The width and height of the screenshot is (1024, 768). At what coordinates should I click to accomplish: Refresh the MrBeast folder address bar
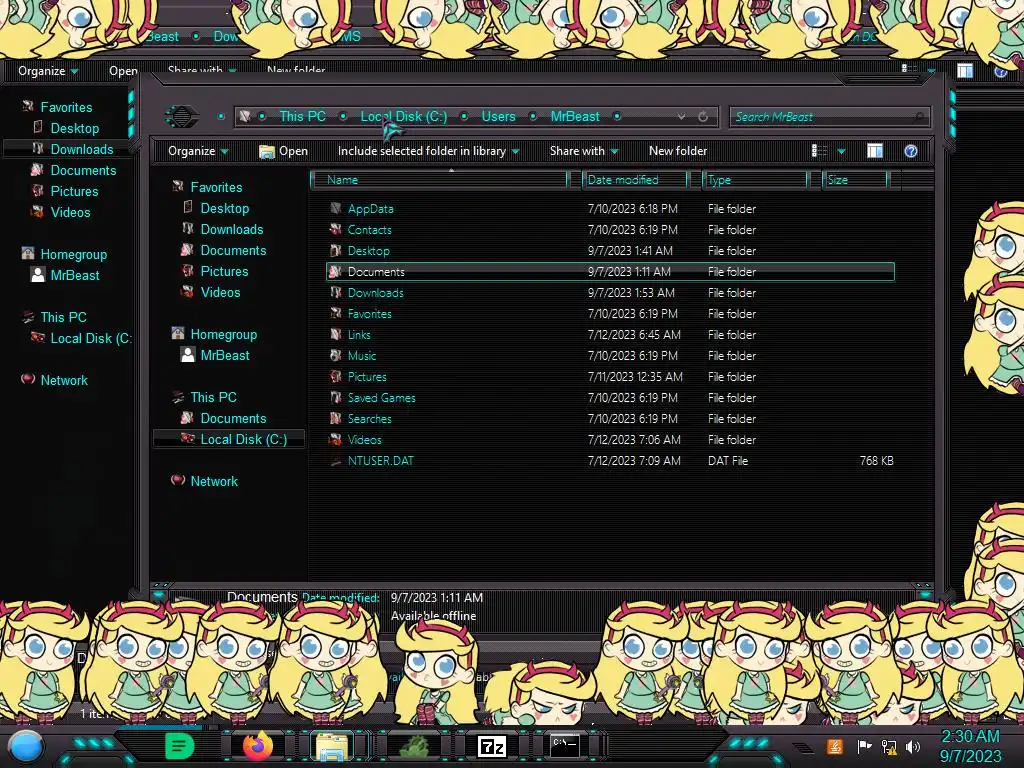(703, 117)
